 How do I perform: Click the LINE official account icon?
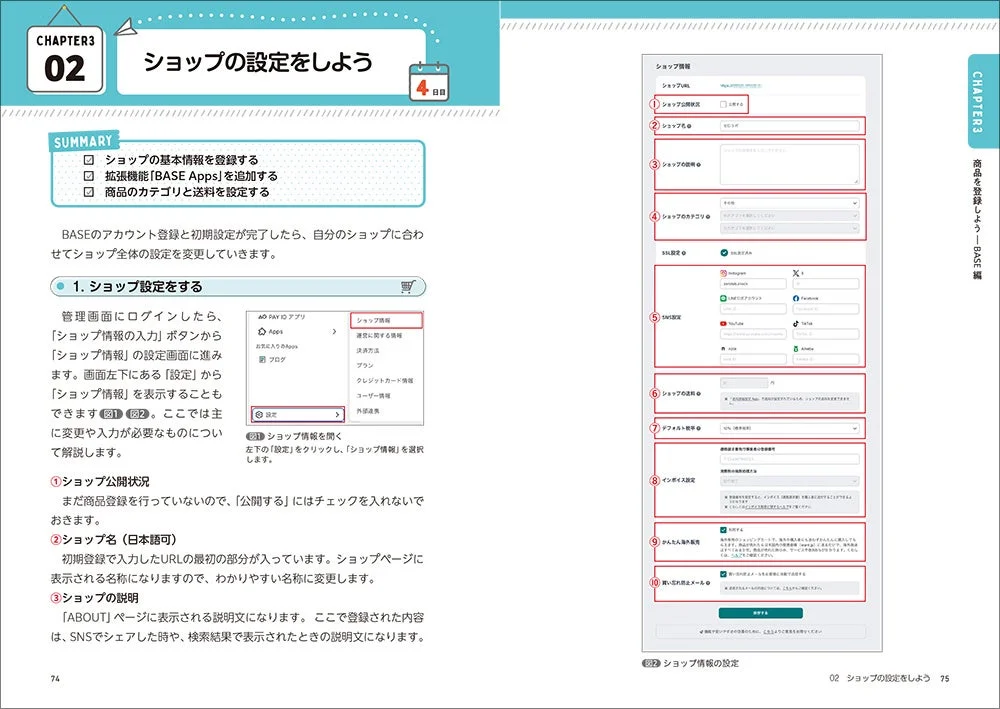coord(723,298)
